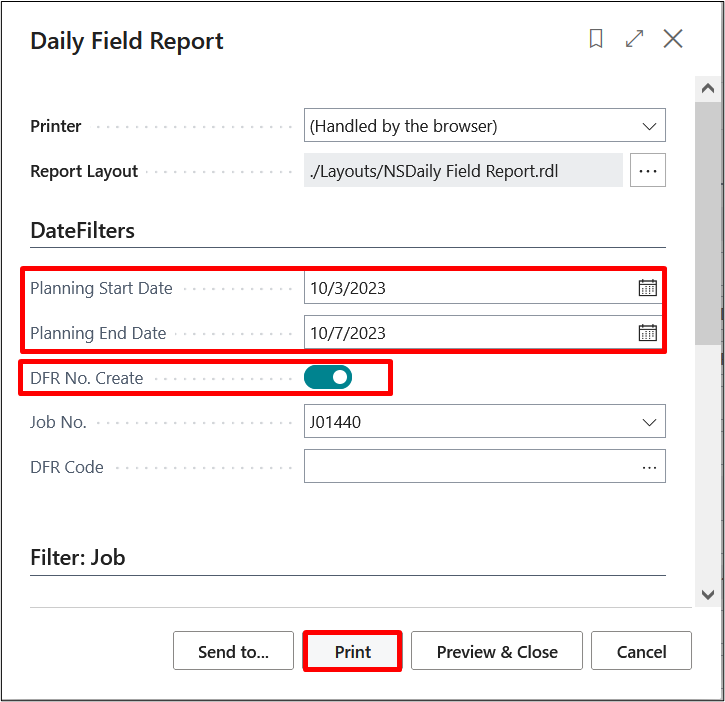This screenshot has height=702, width=725.
Task: Click the Send to... button
Action: pyautogui.click(x=233, y=652)
